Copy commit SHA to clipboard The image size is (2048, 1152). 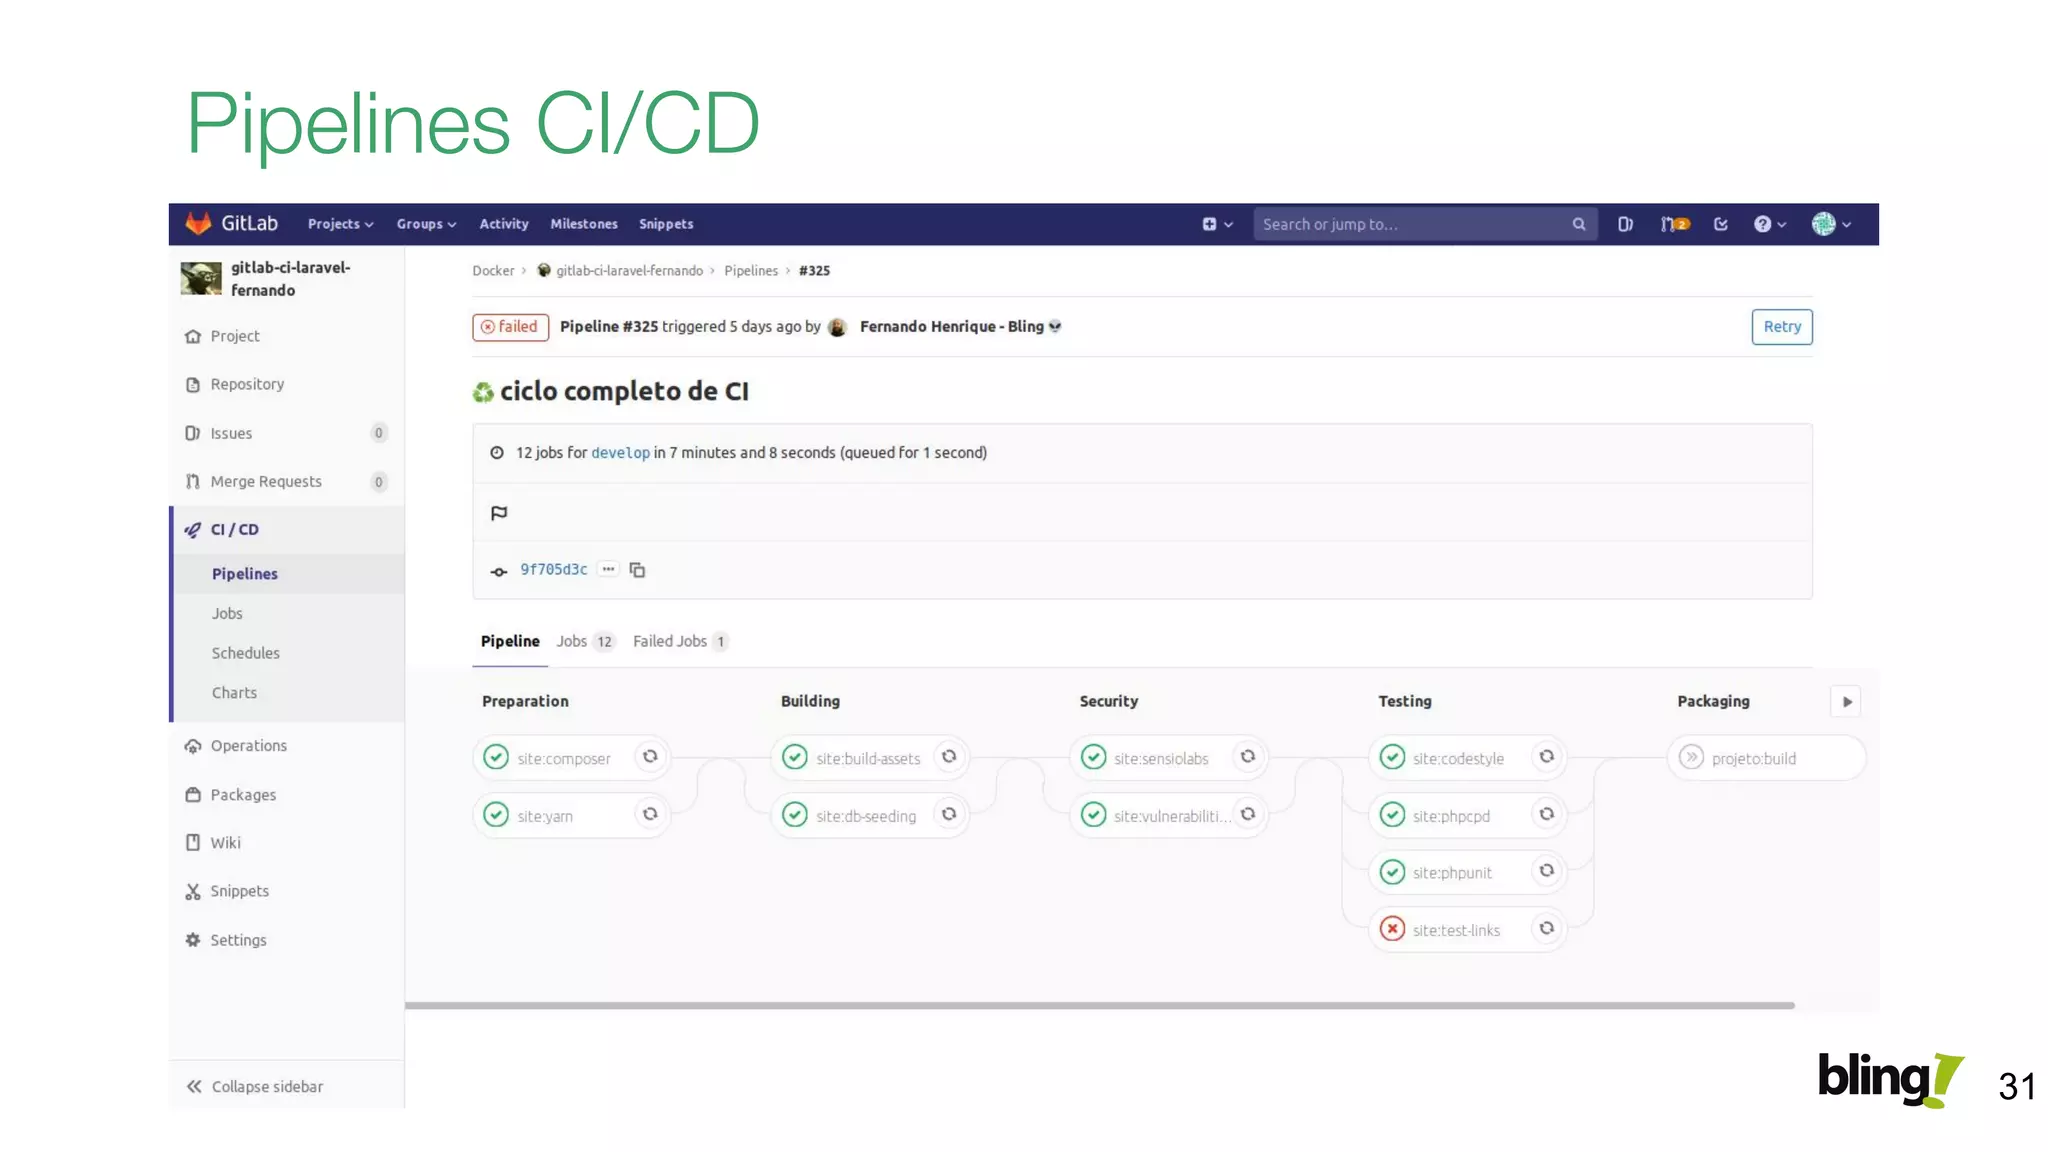pyautogui.click(x=637, y=570)
